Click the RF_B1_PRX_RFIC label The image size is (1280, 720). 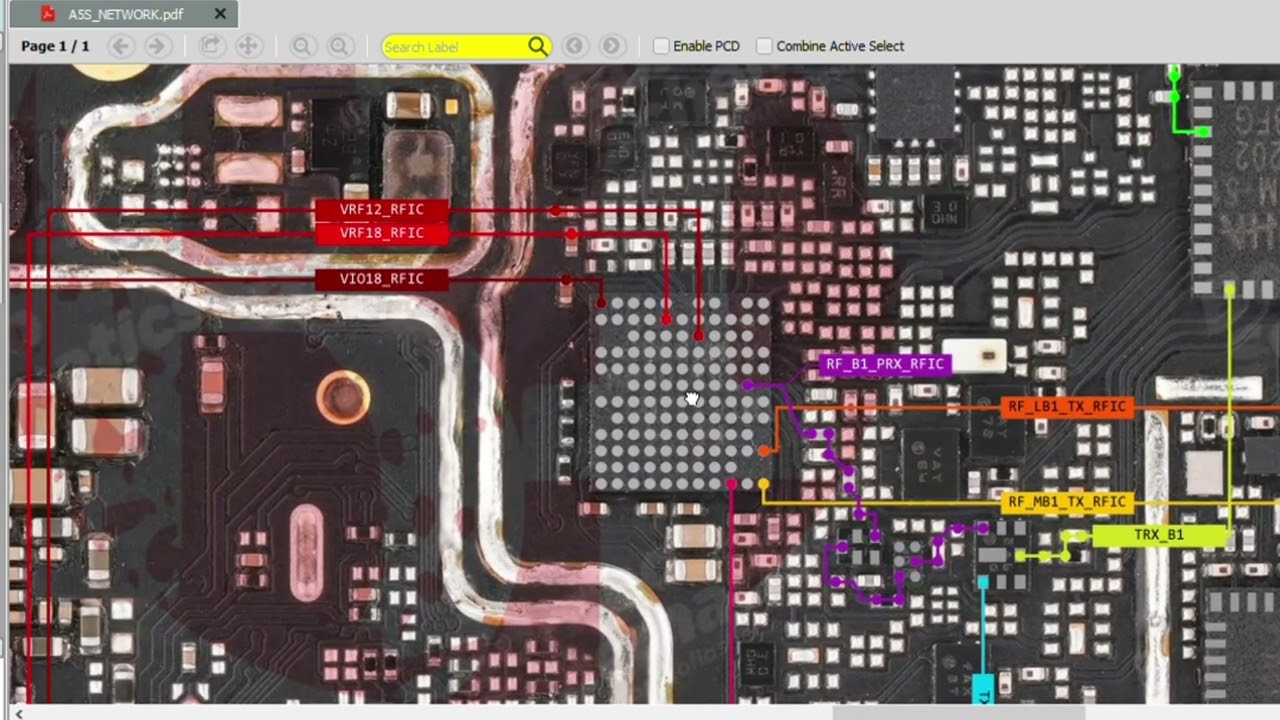[x=885, y=364]
